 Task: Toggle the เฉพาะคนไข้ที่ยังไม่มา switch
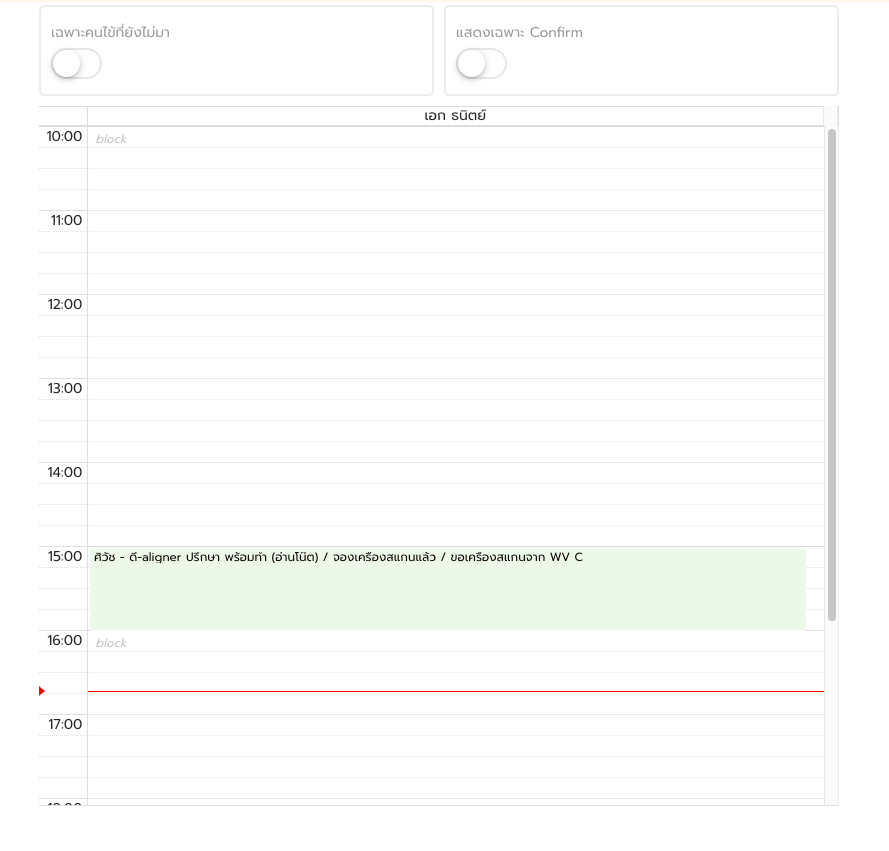[x=76, y=63]
